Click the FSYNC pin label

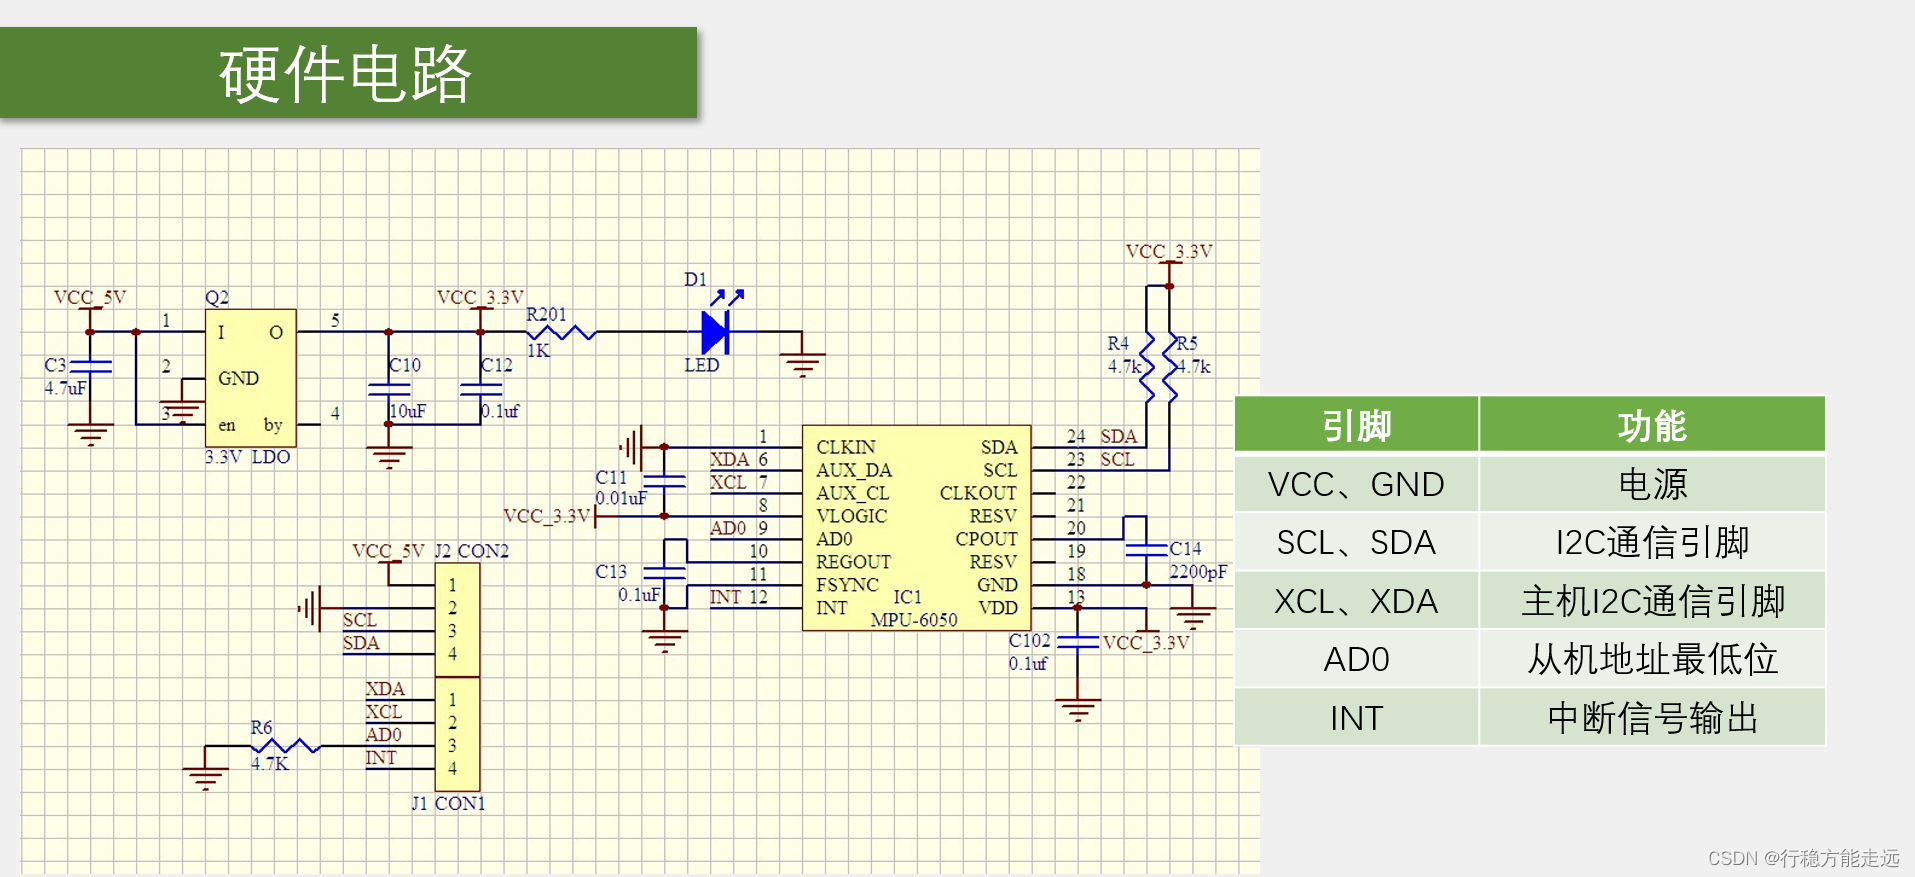point(848,585)
